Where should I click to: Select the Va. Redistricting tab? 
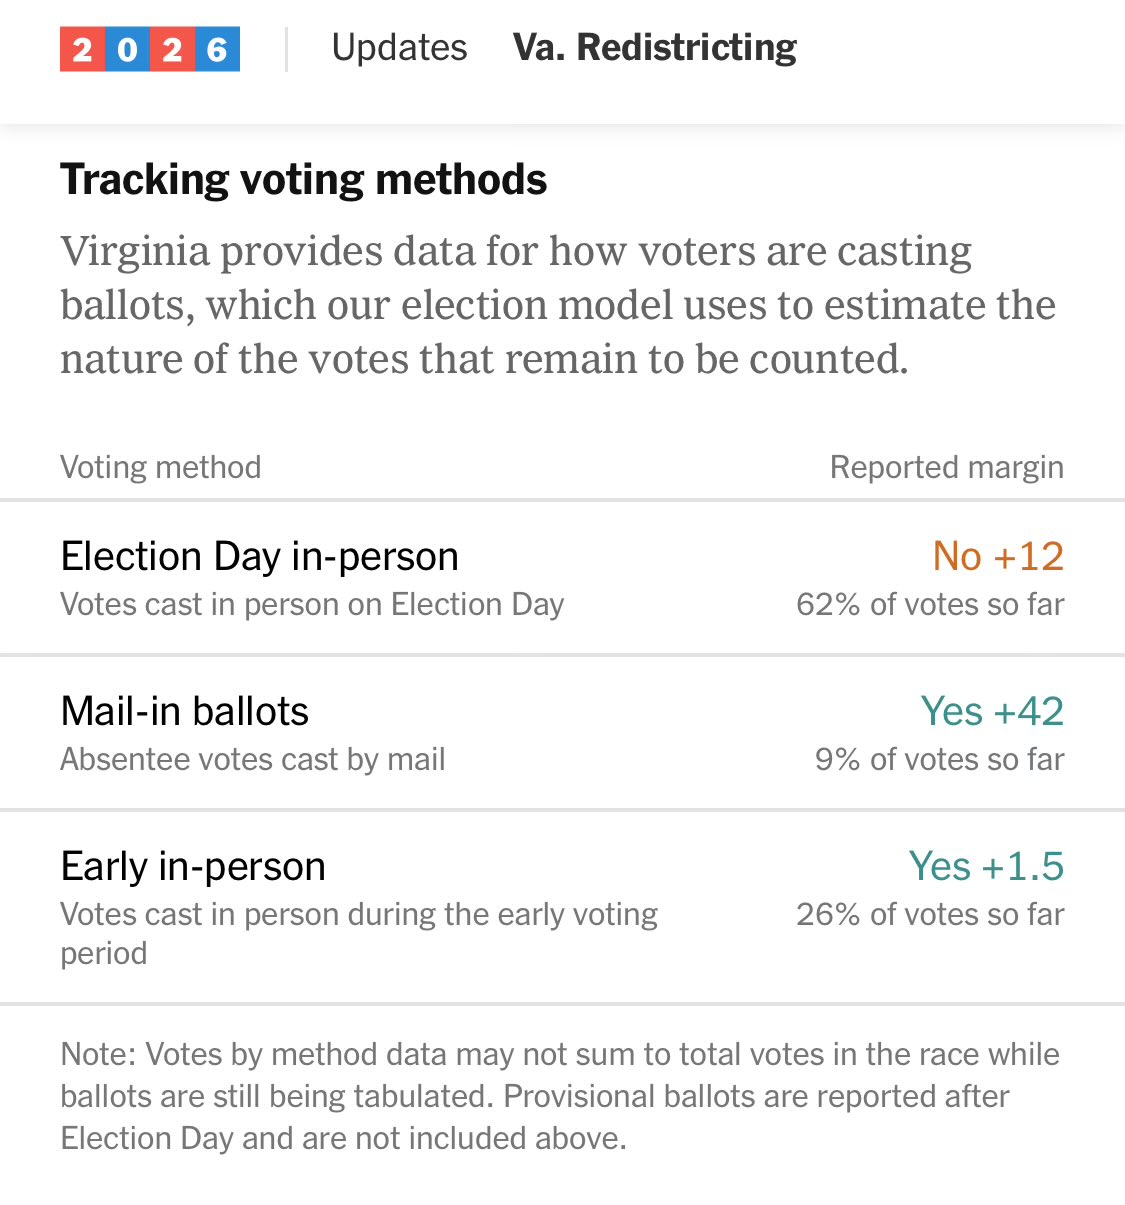coord(654,48)
